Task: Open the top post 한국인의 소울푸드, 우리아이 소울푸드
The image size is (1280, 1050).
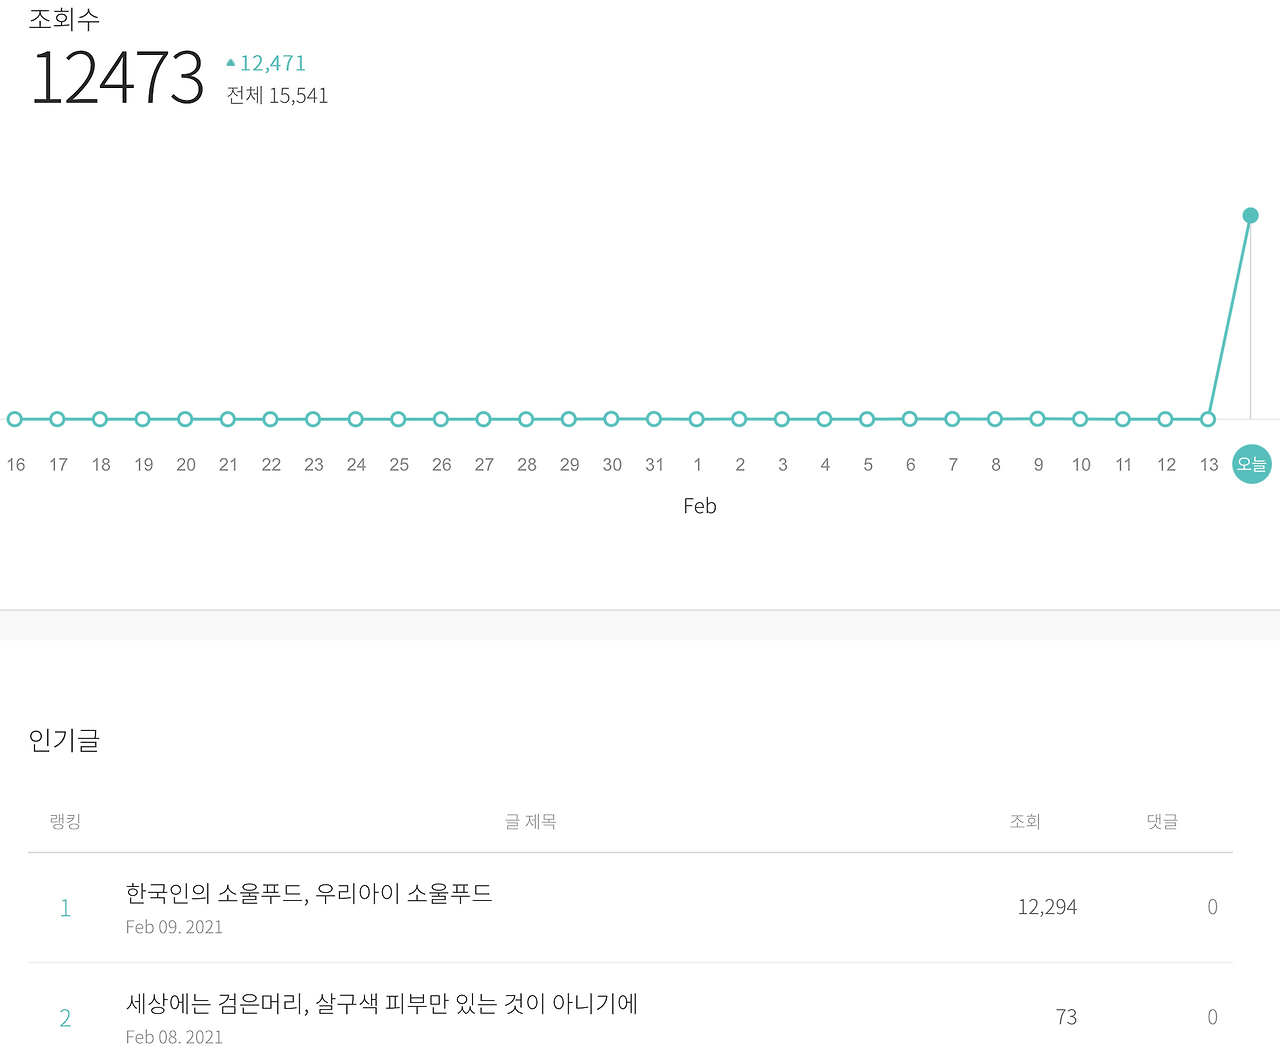Action: (309, 894)
